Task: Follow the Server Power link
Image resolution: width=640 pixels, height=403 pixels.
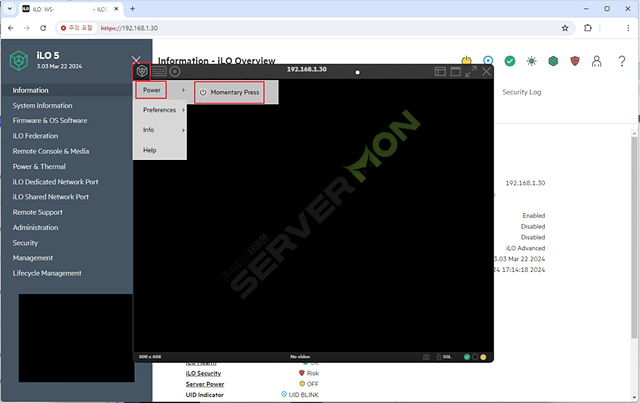Action: 204,384
